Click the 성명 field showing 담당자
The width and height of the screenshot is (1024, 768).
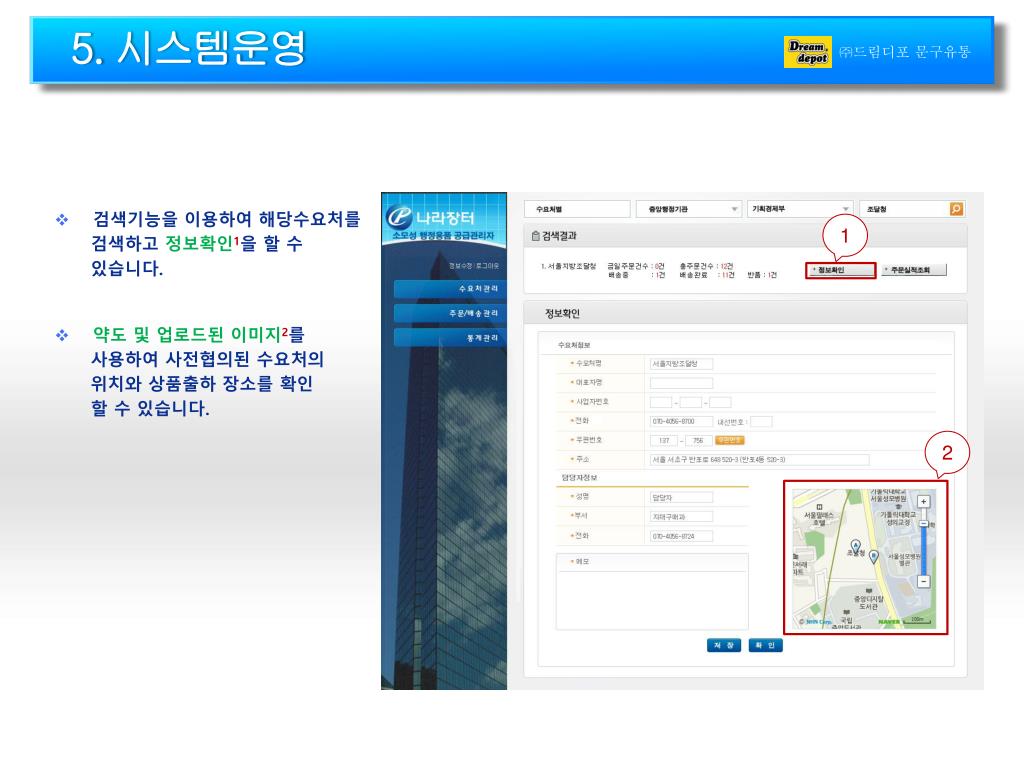coord(681,498)
